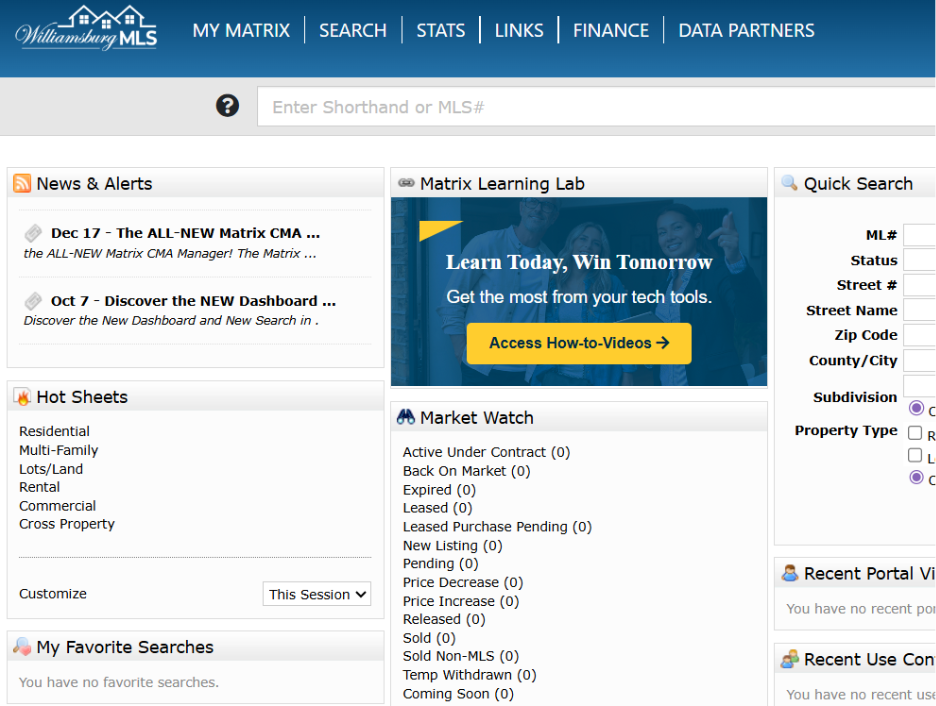Image resolution: width=936 pixels, height=706 pixels.
Task: Click the News & Alerts panel title
Action: 94,183
